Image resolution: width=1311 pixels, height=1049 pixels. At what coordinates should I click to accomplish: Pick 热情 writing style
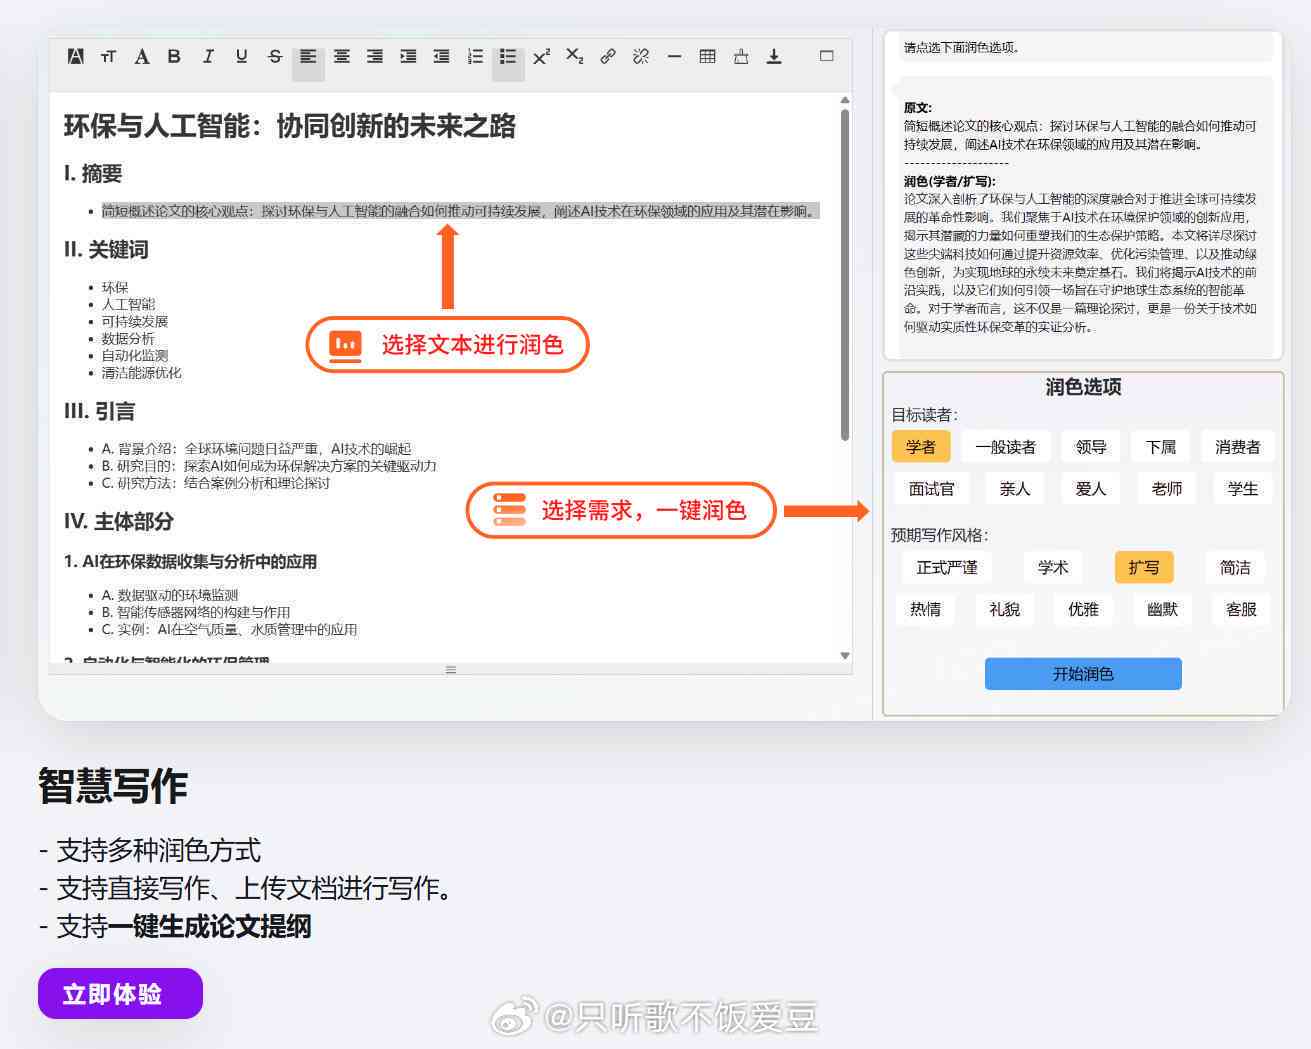[926, 609]
